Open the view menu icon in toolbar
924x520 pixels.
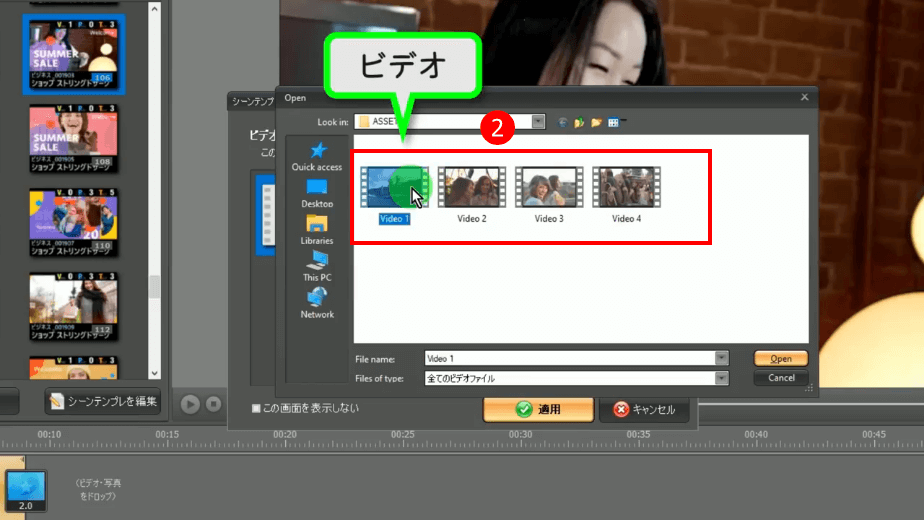[615, 122]
